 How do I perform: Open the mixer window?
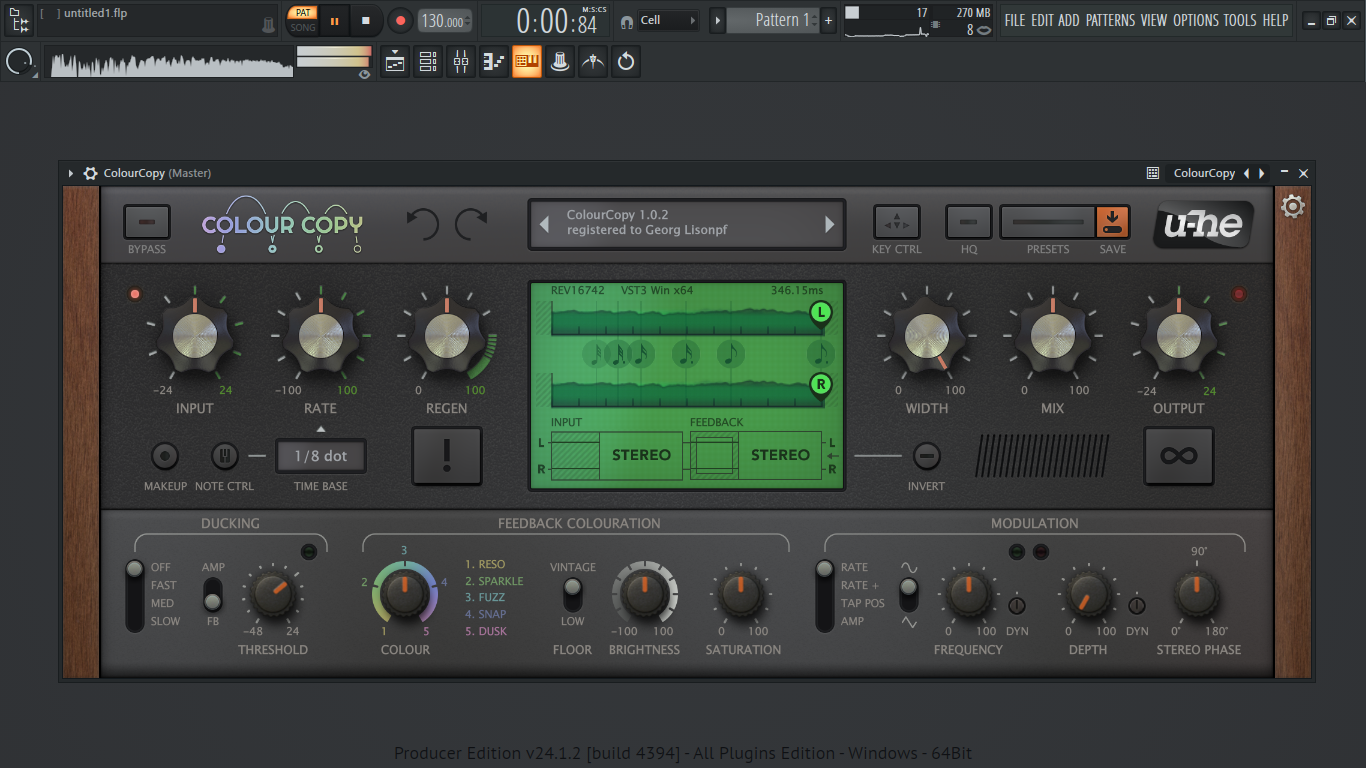click(x=461, y=62)
